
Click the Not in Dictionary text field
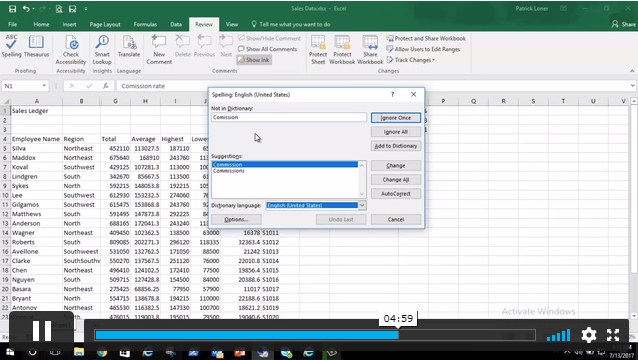[x=288, y=117]
